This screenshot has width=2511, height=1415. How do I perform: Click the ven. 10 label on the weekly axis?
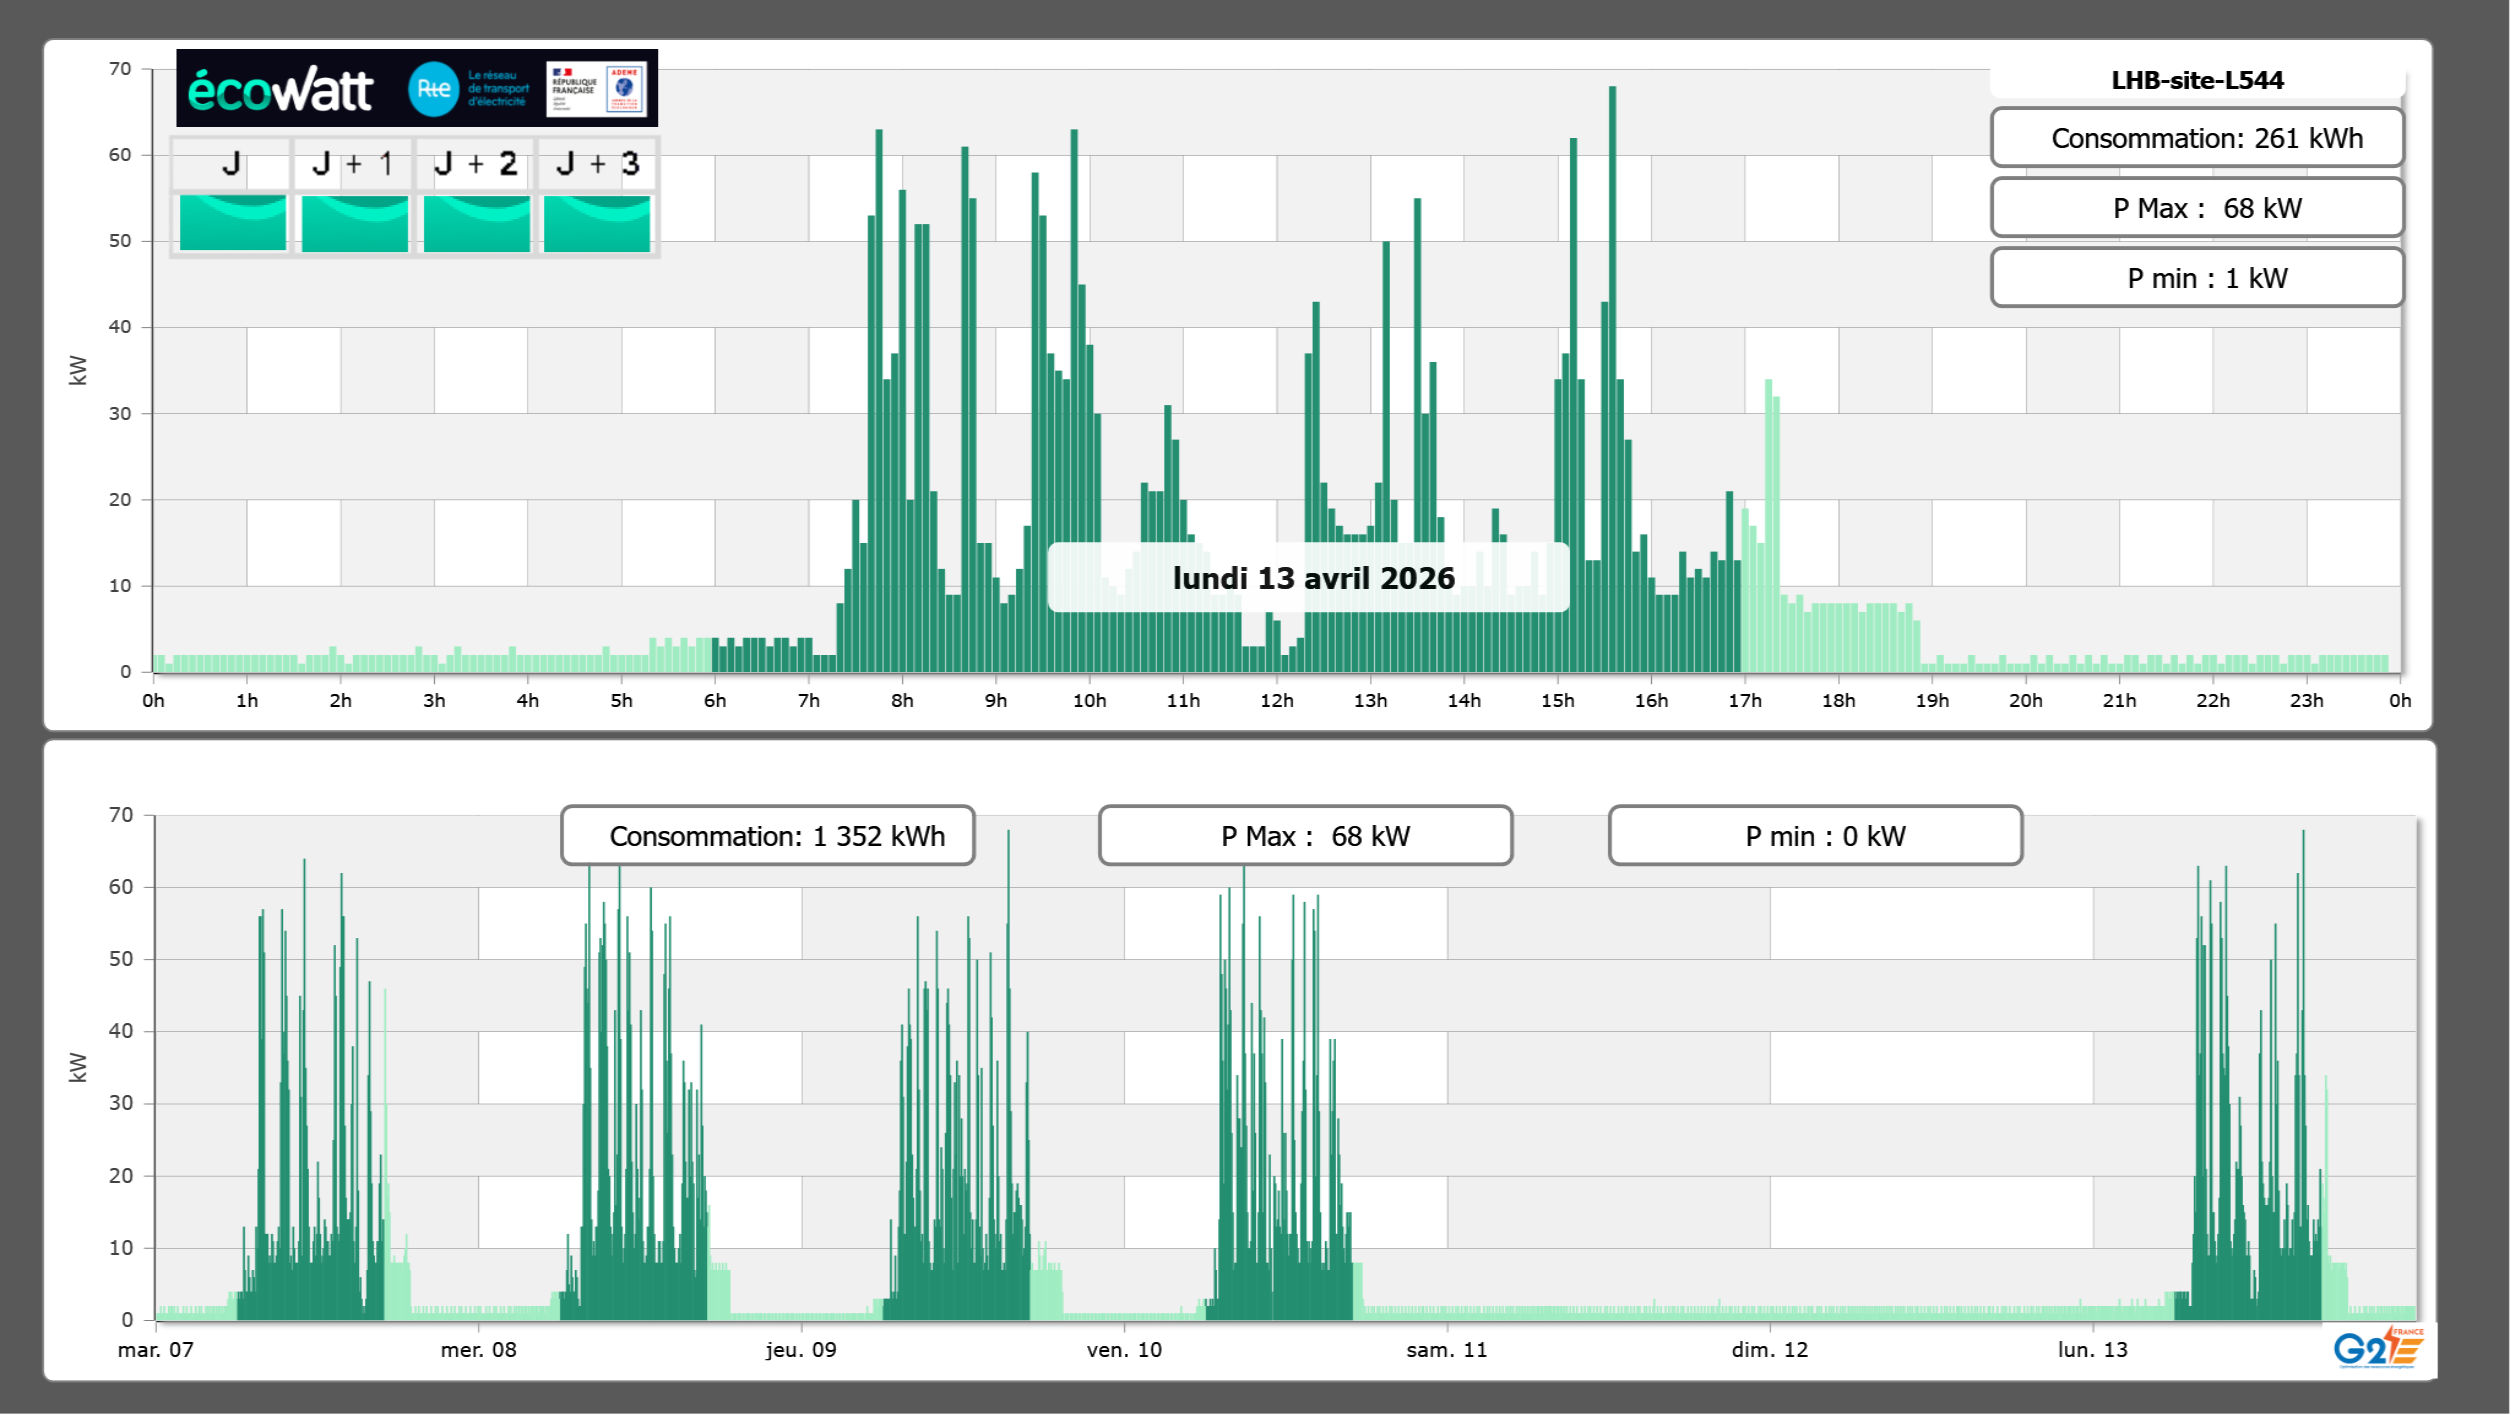point(1124,1350)
